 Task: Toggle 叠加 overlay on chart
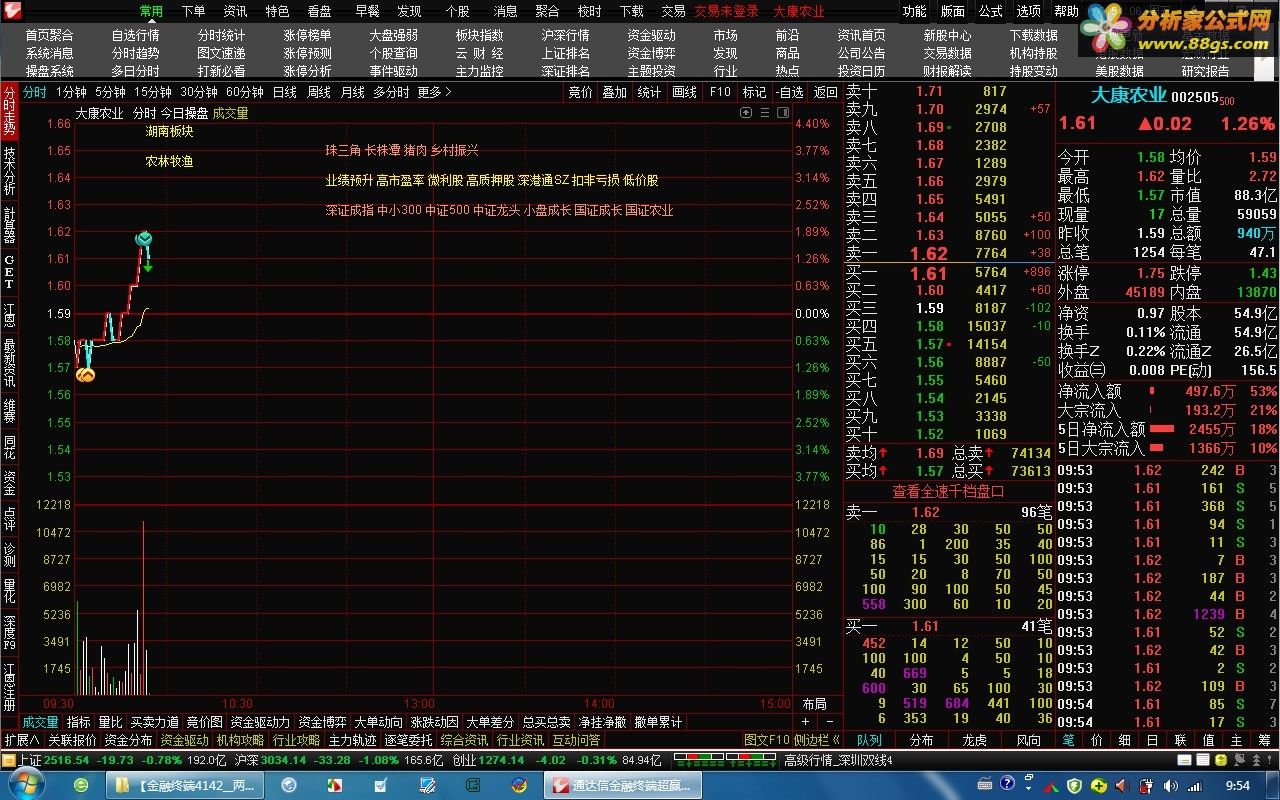[x=614, y=92]
